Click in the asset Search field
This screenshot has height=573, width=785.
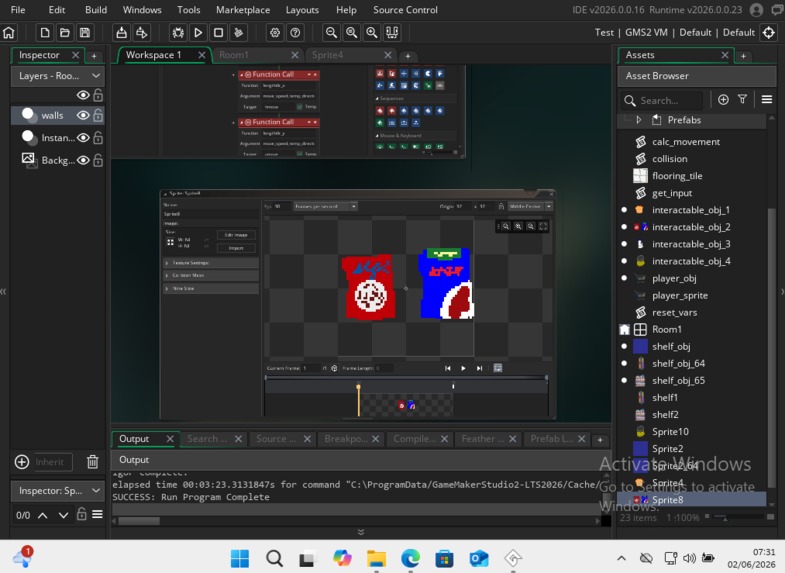[x=662, y=101]
